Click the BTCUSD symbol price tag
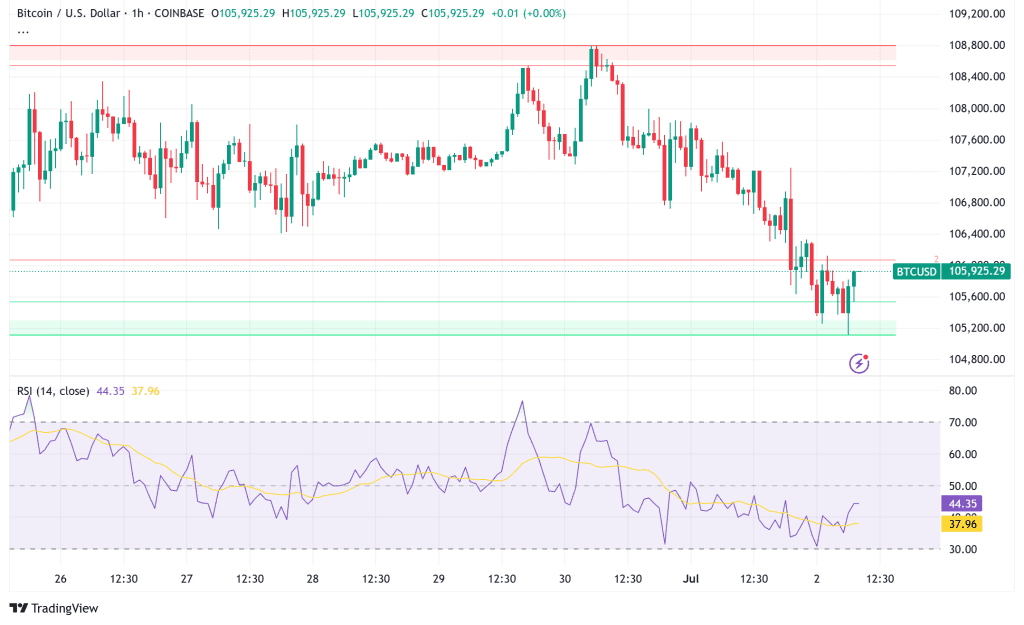The image size is (1024, 625). pos(917,271)
